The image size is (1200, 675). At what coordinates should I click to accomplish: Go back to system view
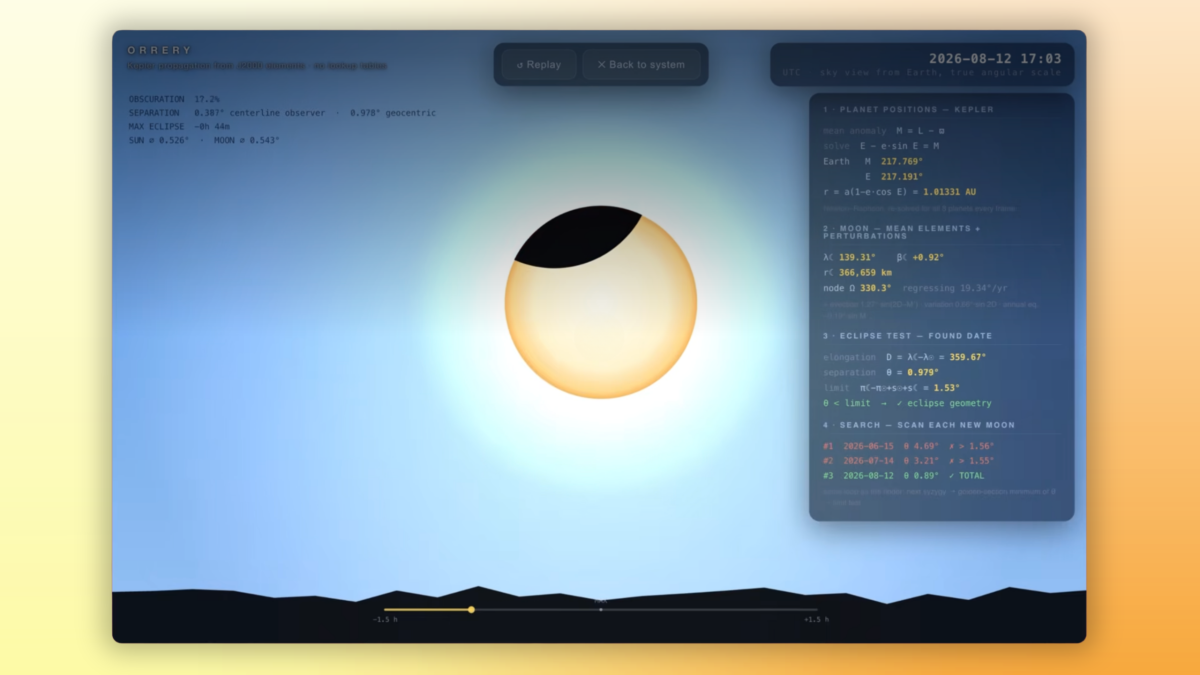pyautogui.click(x=641, y=64)
